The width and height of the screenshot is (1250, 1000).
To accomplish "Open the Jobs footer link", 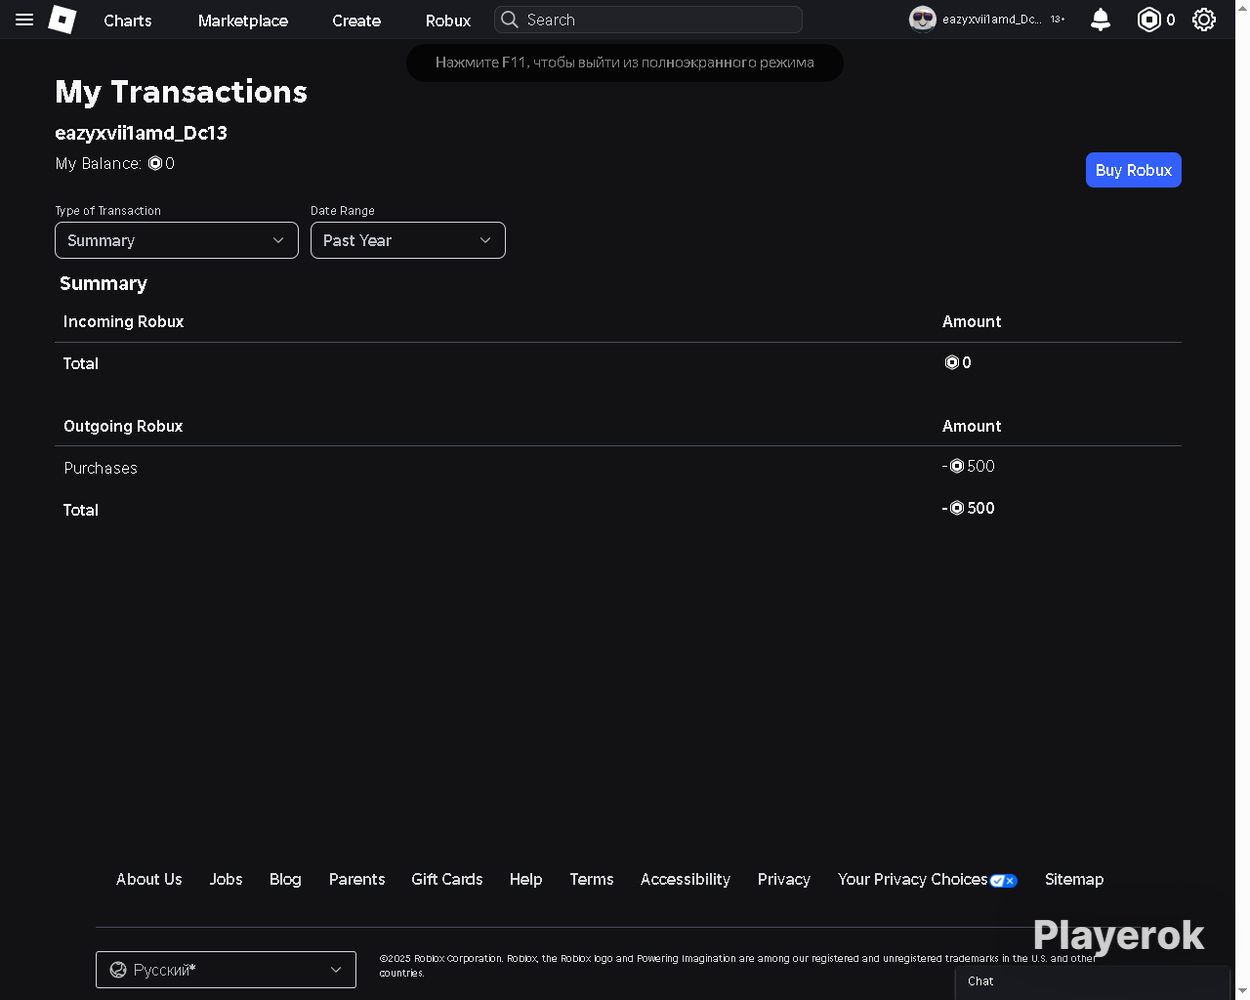I will tap(226, 880).
